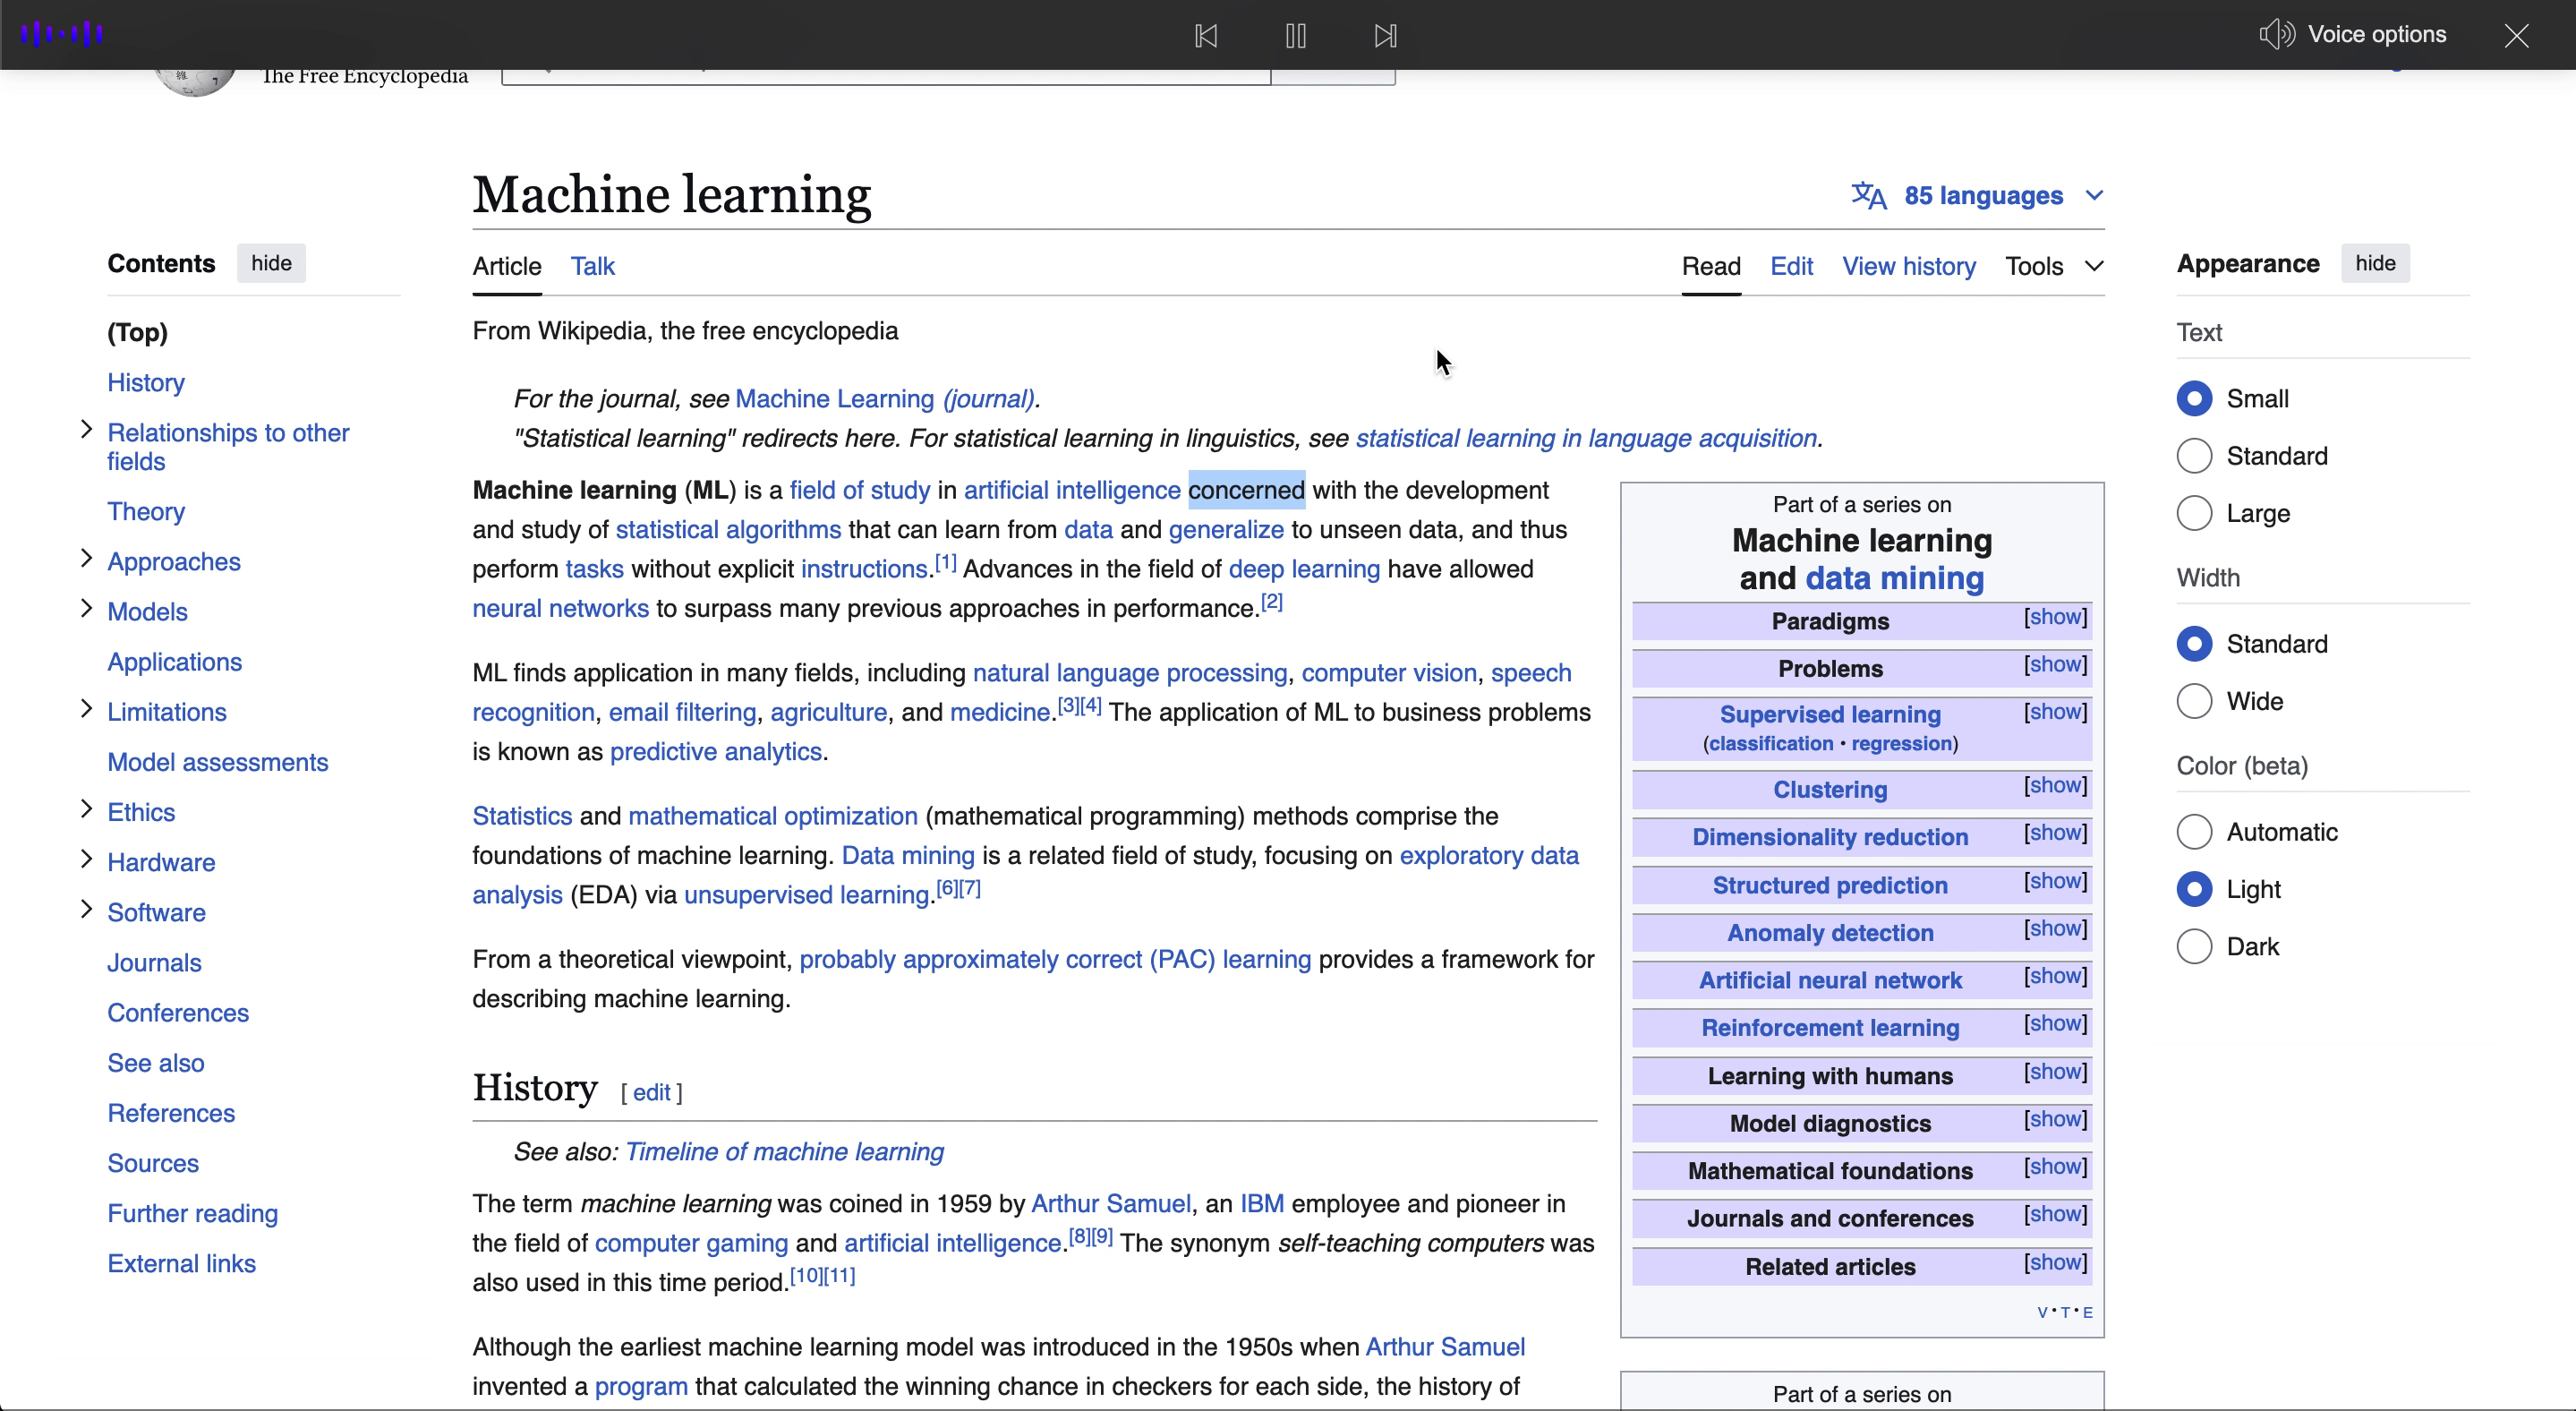Close the read aloud toolbar

point(2516,36)
